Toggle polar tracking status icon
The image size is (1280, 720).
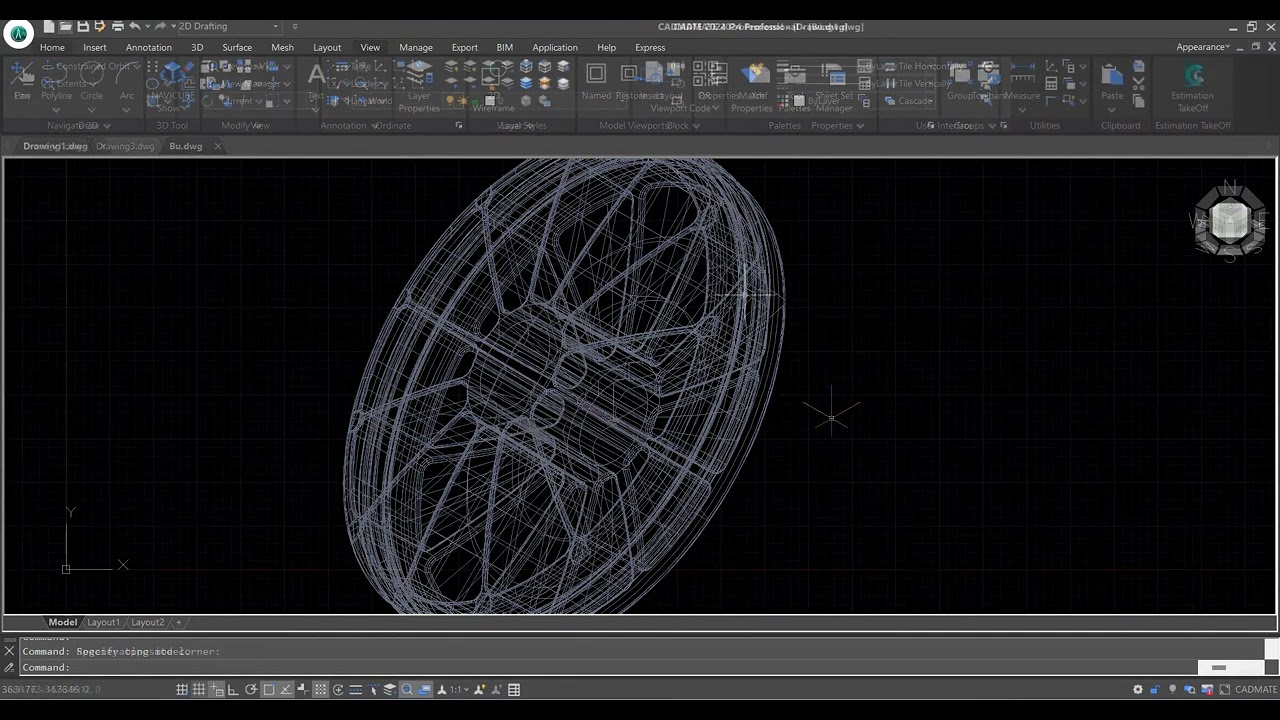tap(251, 689)
